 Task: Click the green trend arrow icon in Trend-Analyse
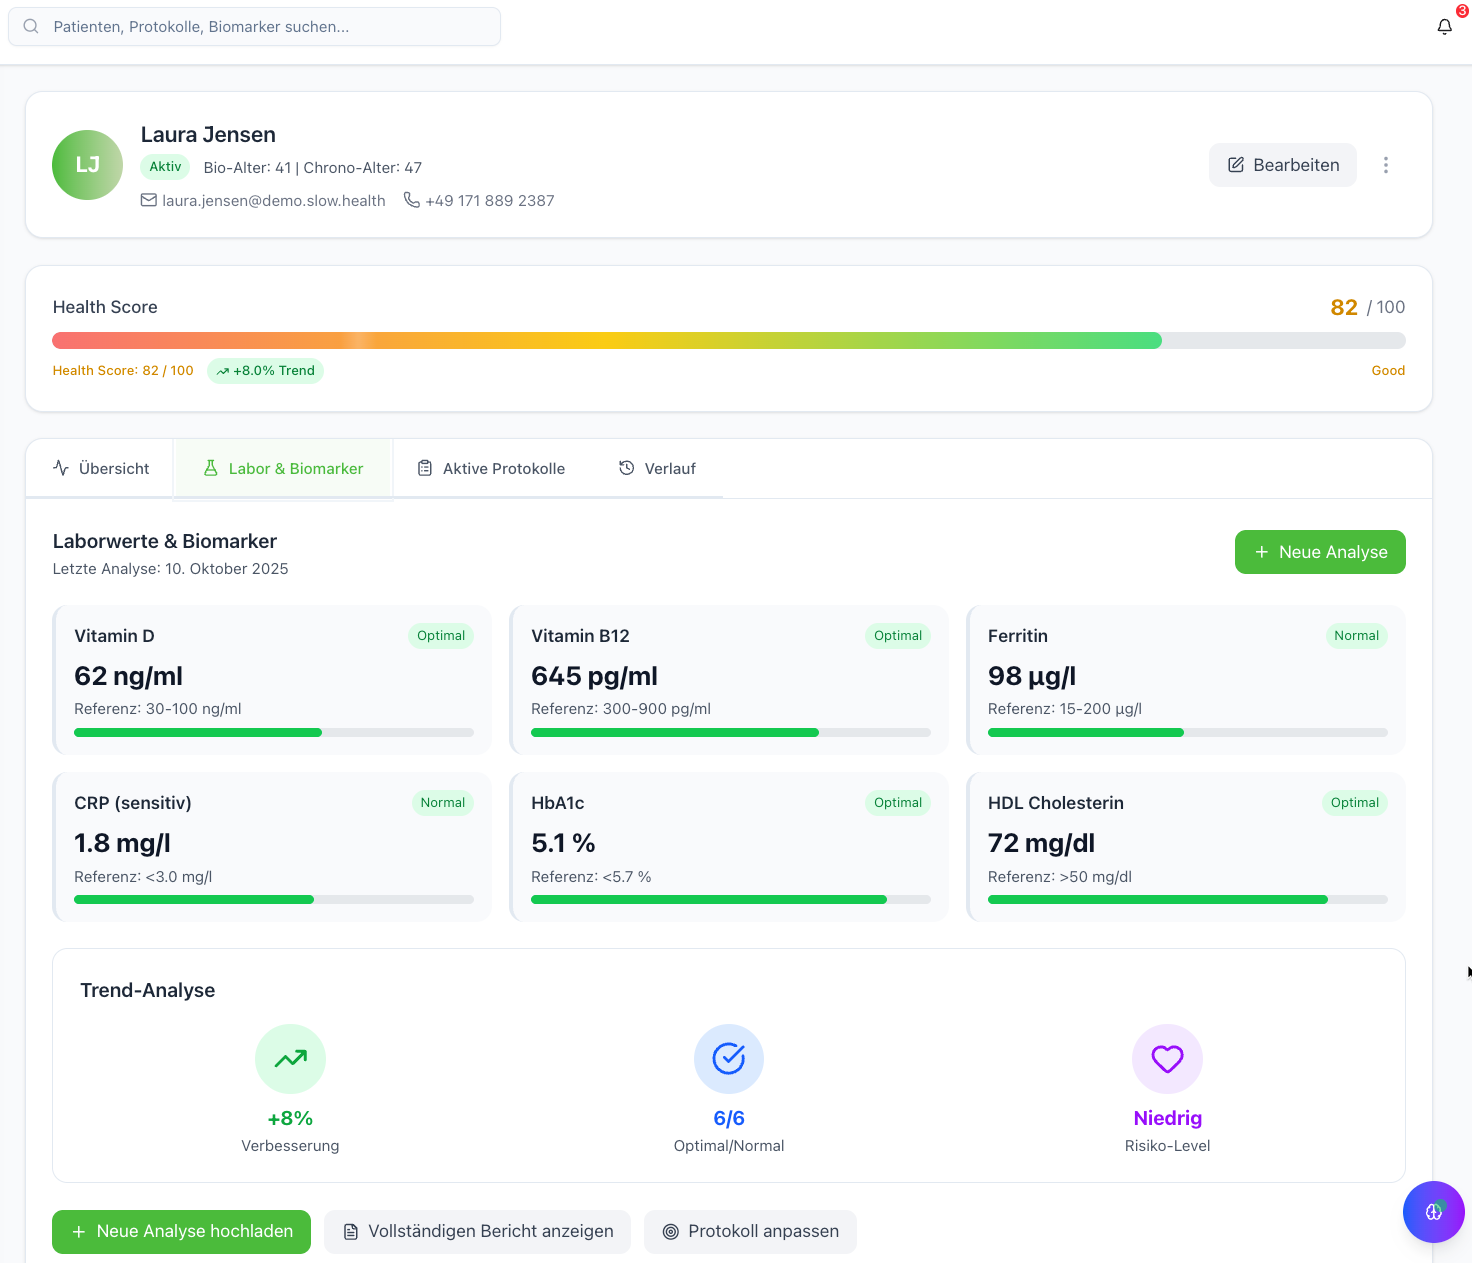coord(290,1058)
